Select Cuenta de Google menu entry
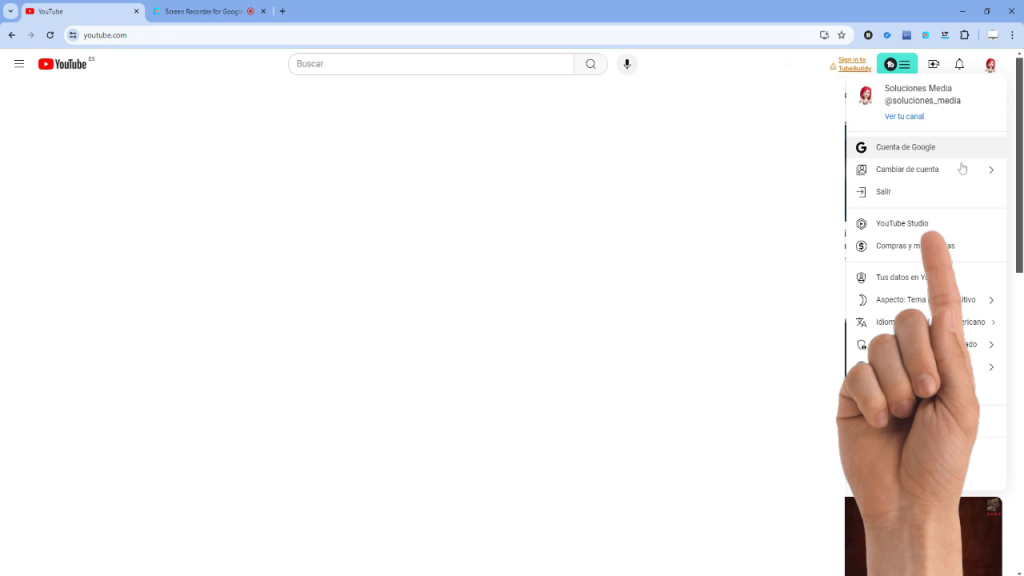Image resolution: width=1024 pixels, height=576 pixels. pos(905,147)
